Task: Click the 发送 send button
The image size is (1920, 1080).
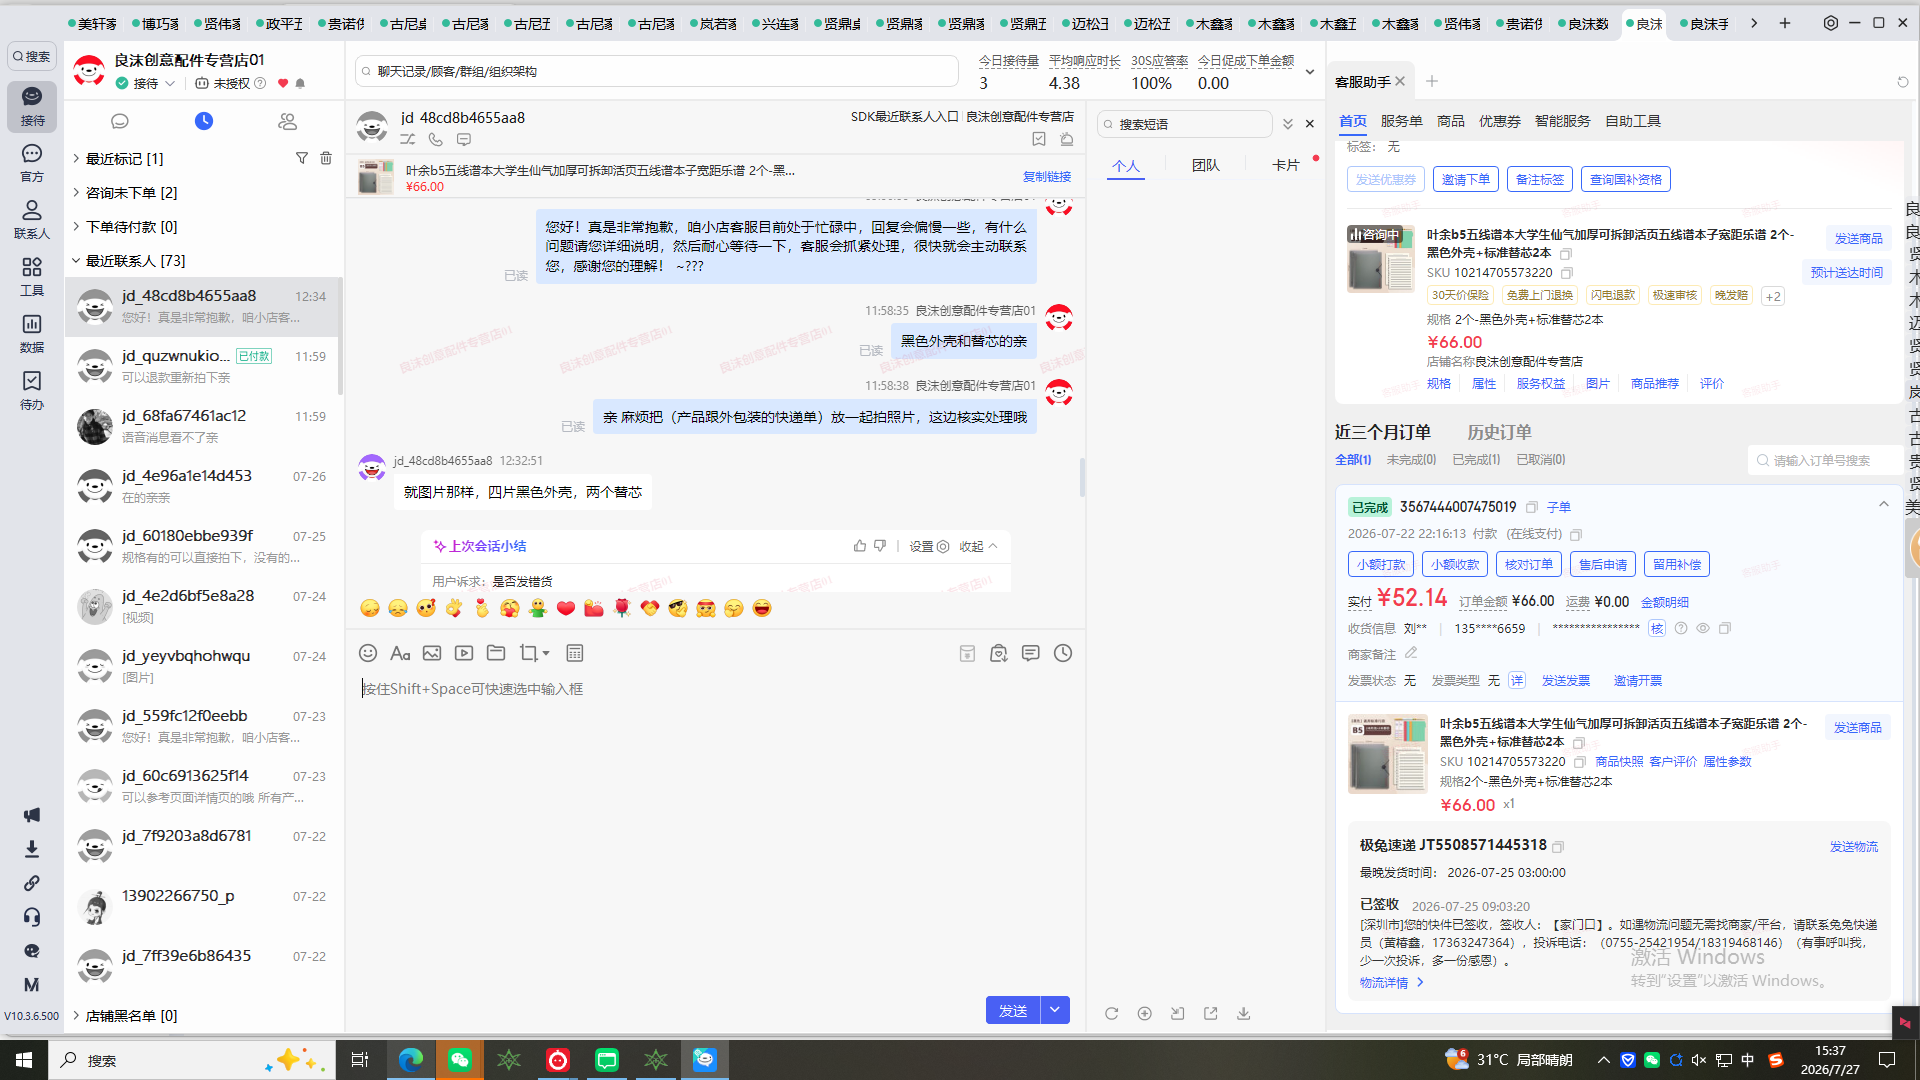Action: (1013, 1010)
